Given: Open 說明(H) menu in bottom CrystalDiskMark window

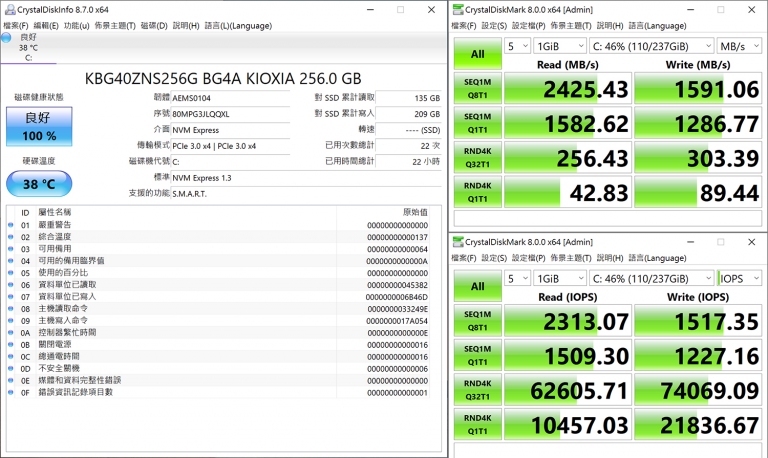Looking at the screenshot, I should (610, 258).
